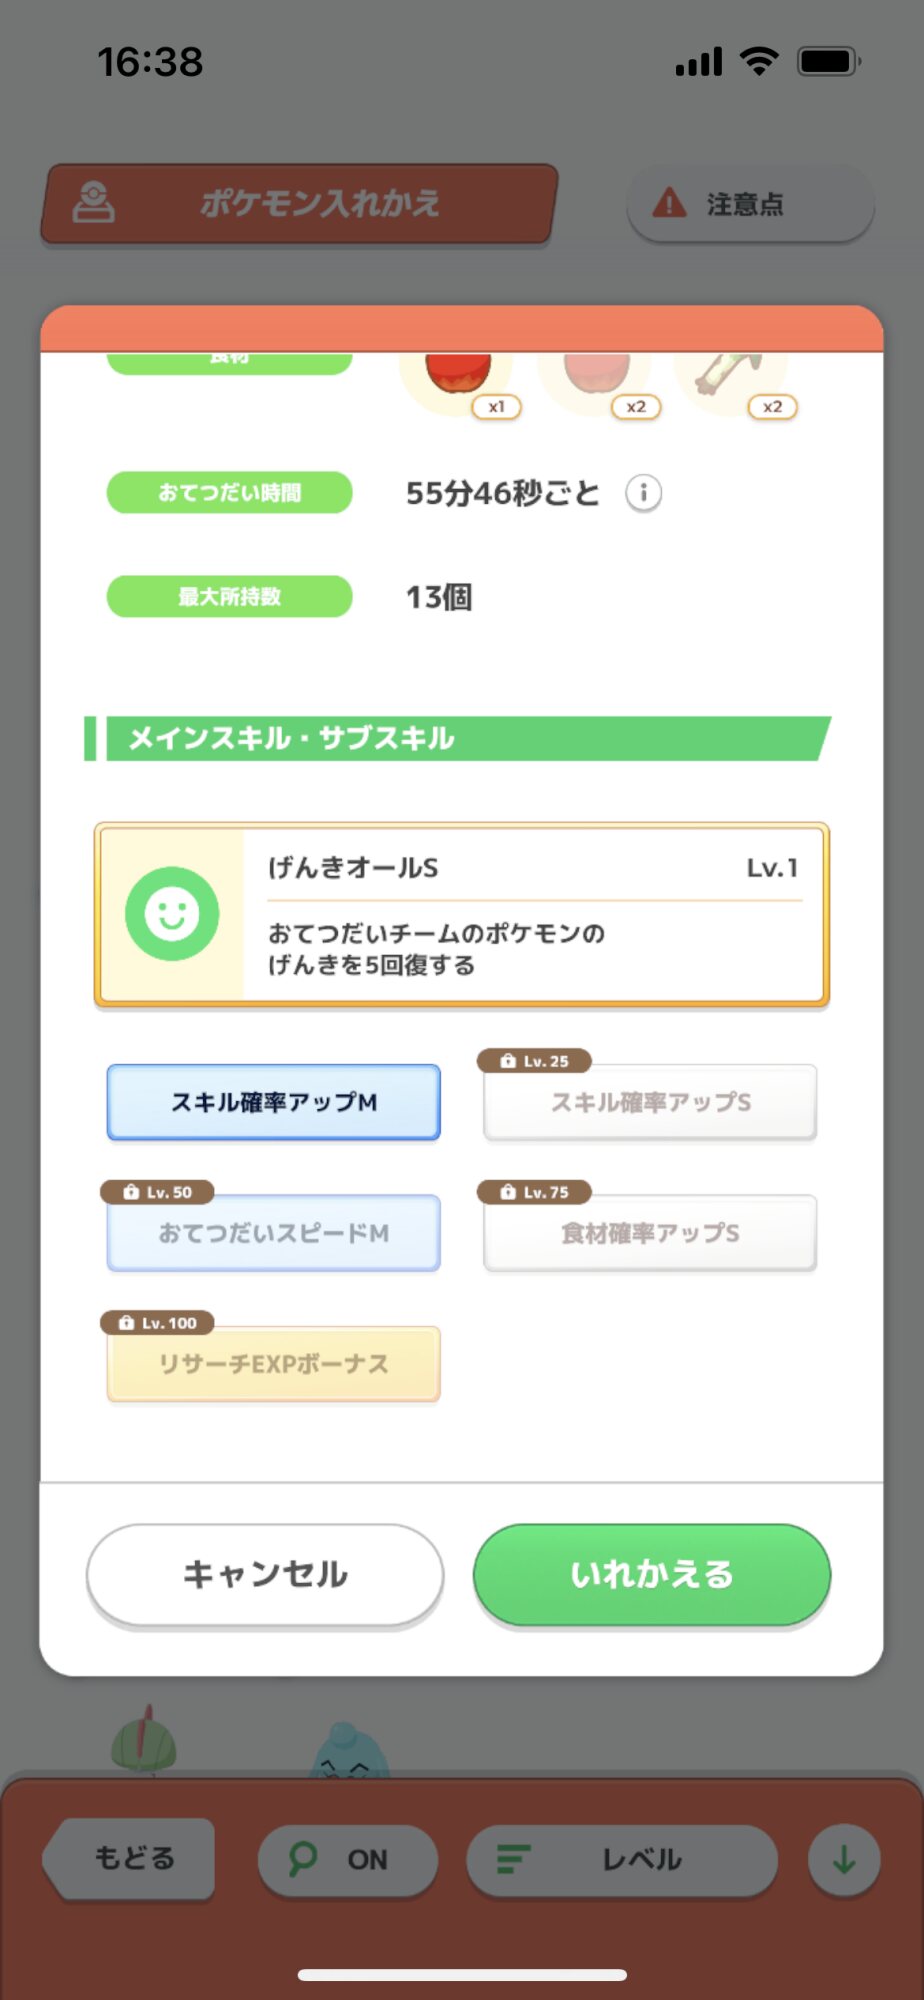Confirm with the green いれかえる button
The width and height of the screenshot is (924, 2000).
click(651, 1574)
